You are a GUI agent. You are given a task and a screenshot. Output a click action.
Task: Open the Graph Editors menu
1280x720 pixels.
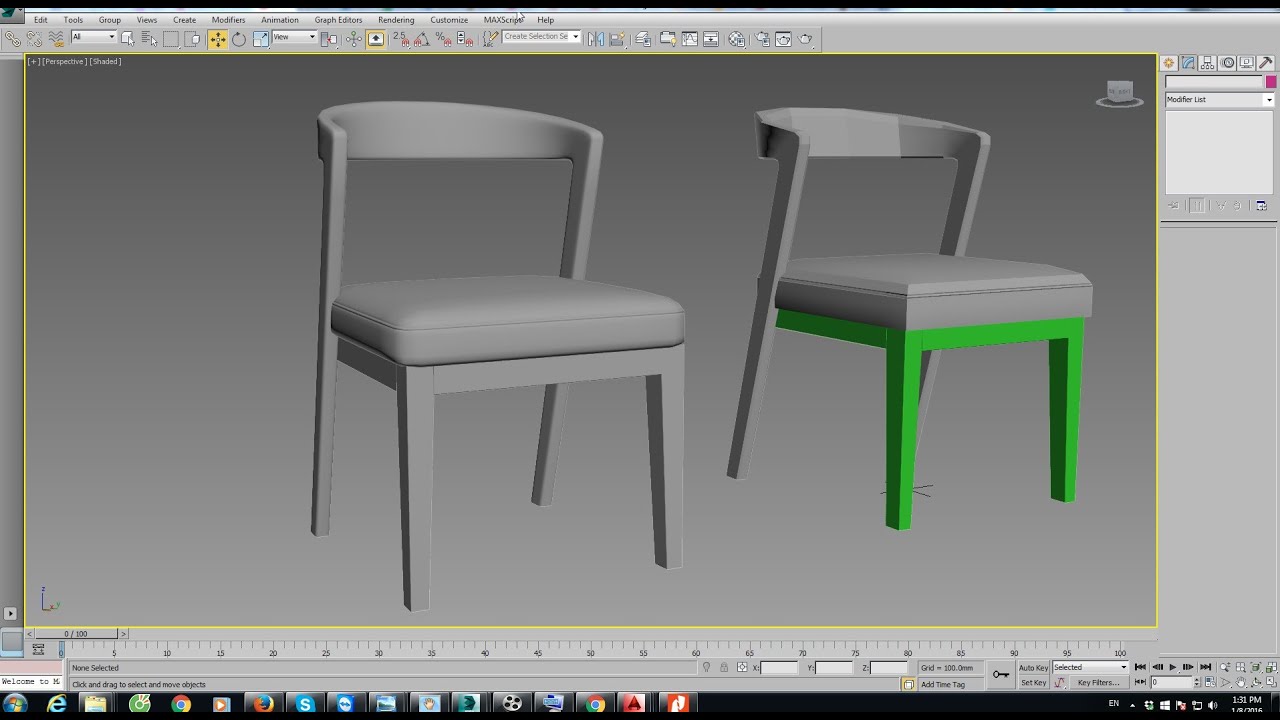tap(338, 20)
